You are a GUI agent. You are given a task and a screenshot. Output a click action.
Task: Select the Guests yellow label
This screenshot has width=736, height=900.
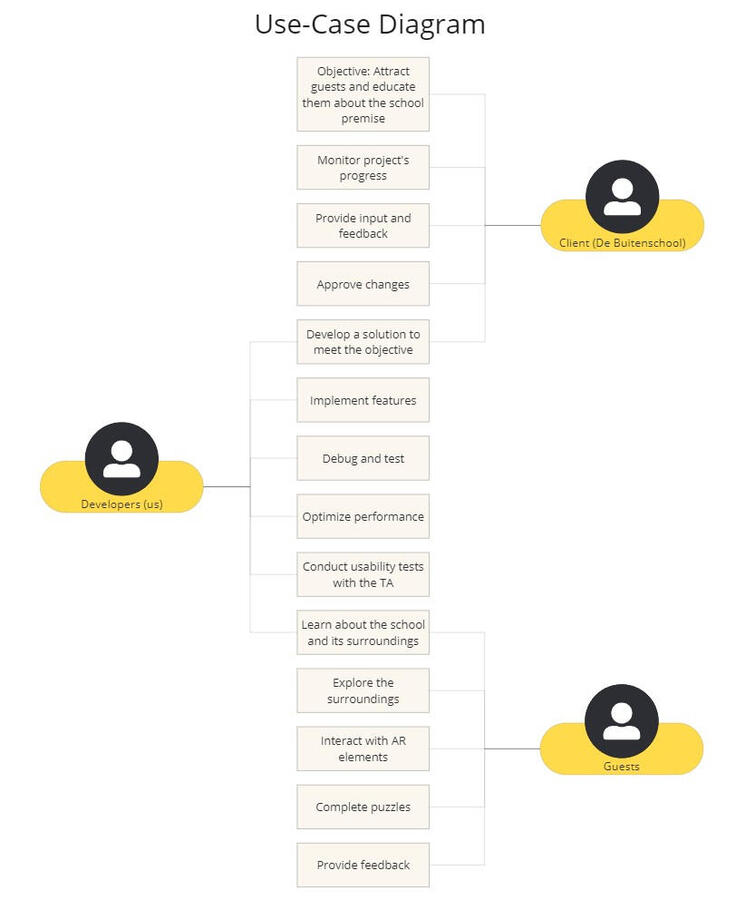[621, 766]
